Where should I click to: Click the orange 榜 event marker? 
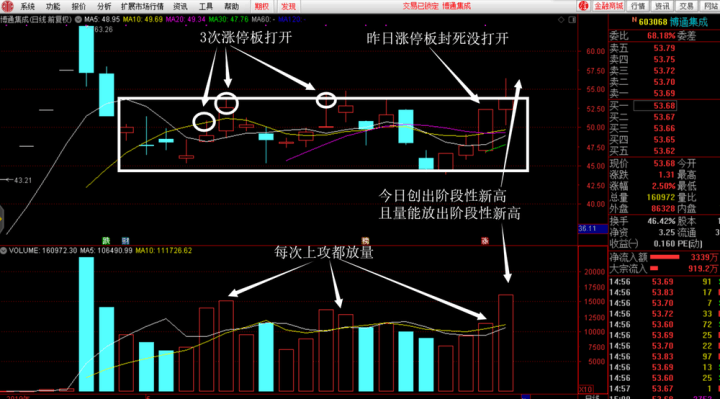pyautogui.click(x=365, y=241)
